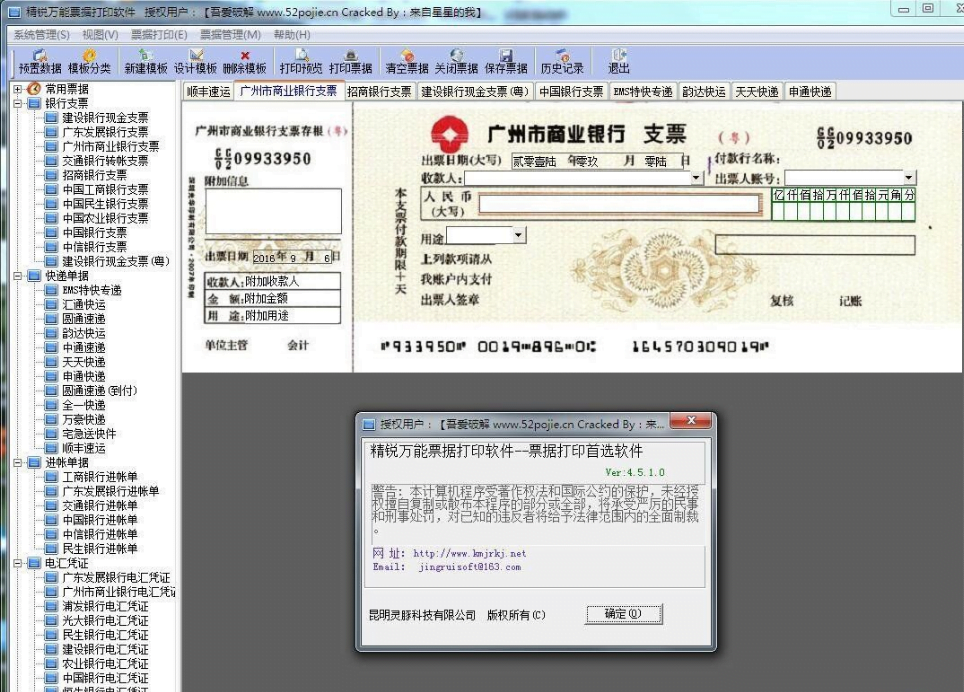The width and height of the screenshot is (964, 692).
Task: Select 中信银行支票 in tree
Action: tap(95, 247)
